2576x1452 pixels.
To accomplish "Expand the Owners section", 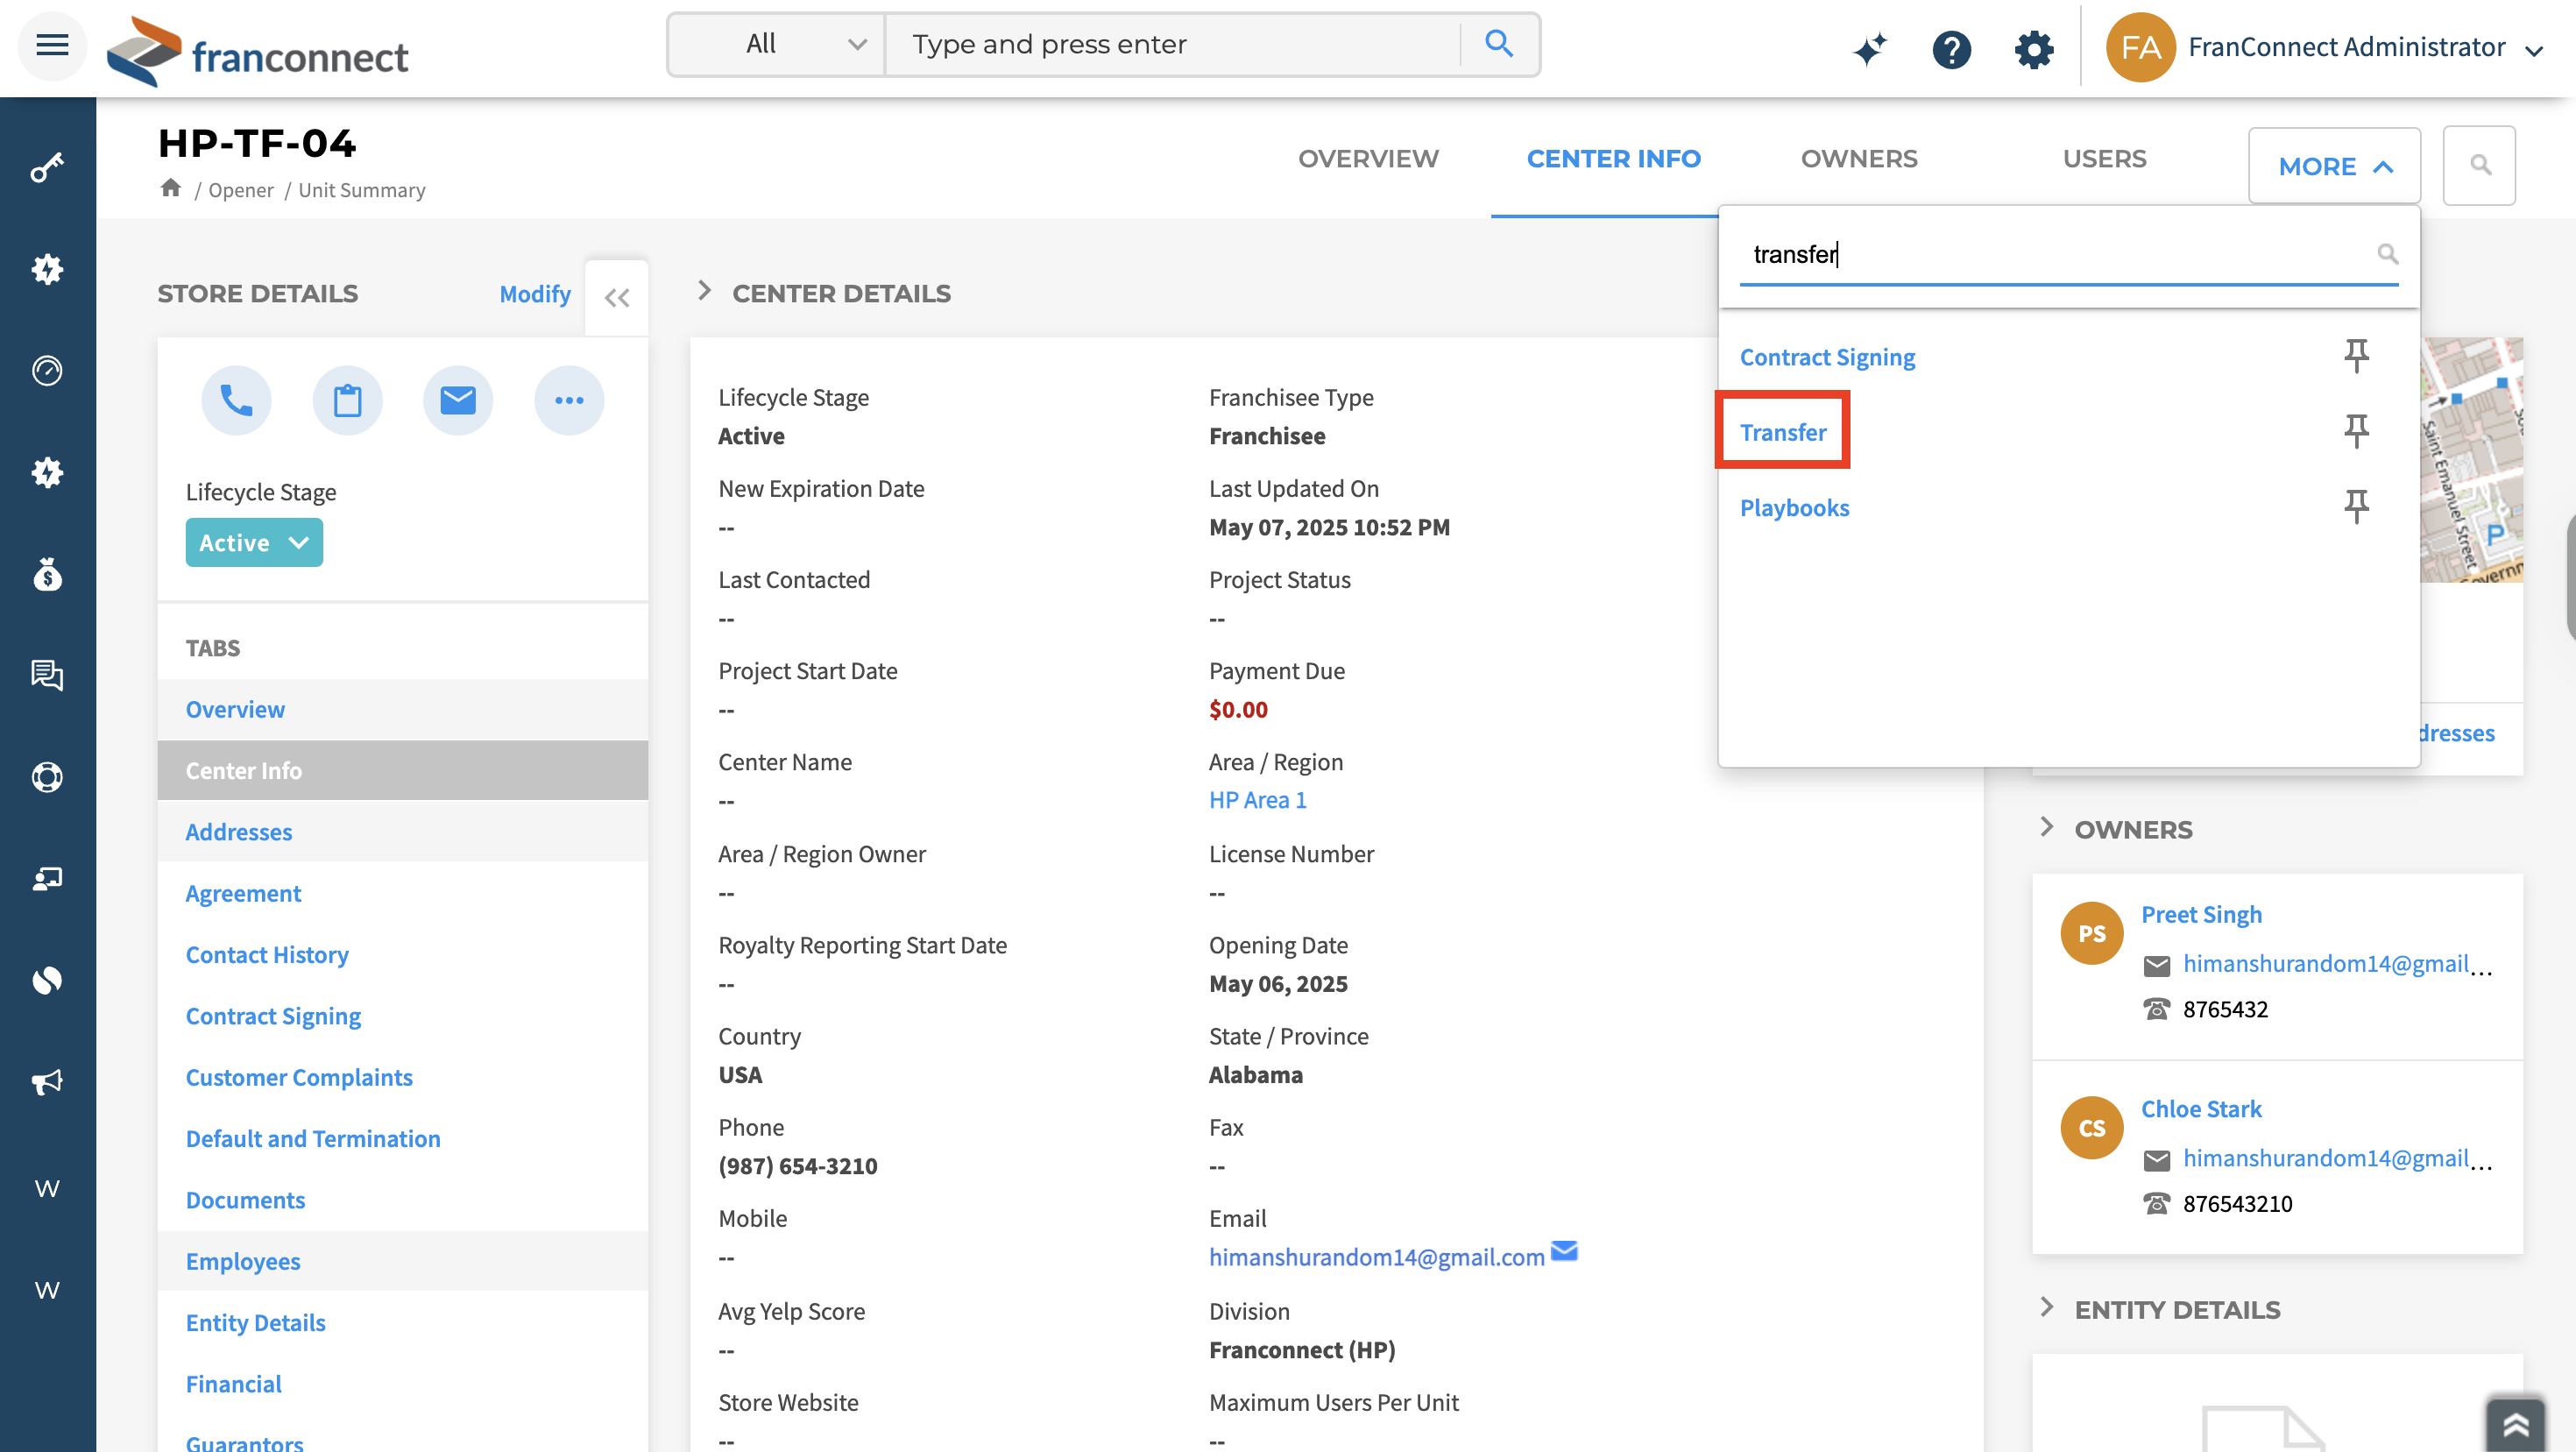I will [2047, 827].
